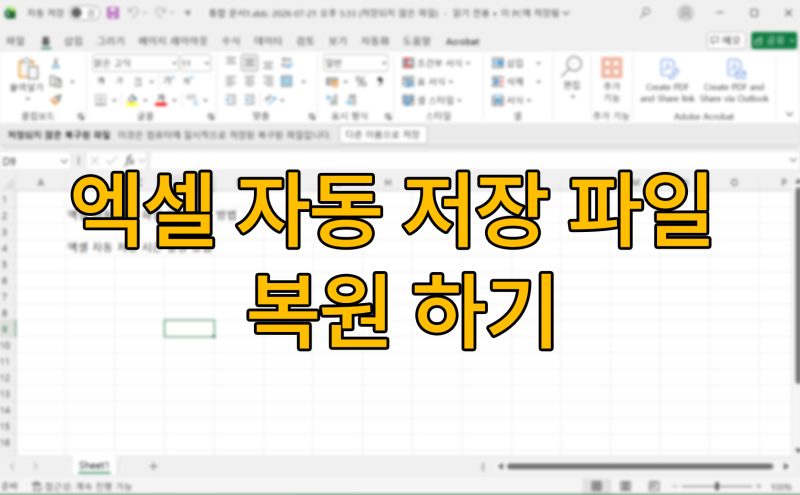The height and width of the screenshot is (495, 800).
Task: Switch to the 삽입 ribbon tab
Action: pos(73,41)
